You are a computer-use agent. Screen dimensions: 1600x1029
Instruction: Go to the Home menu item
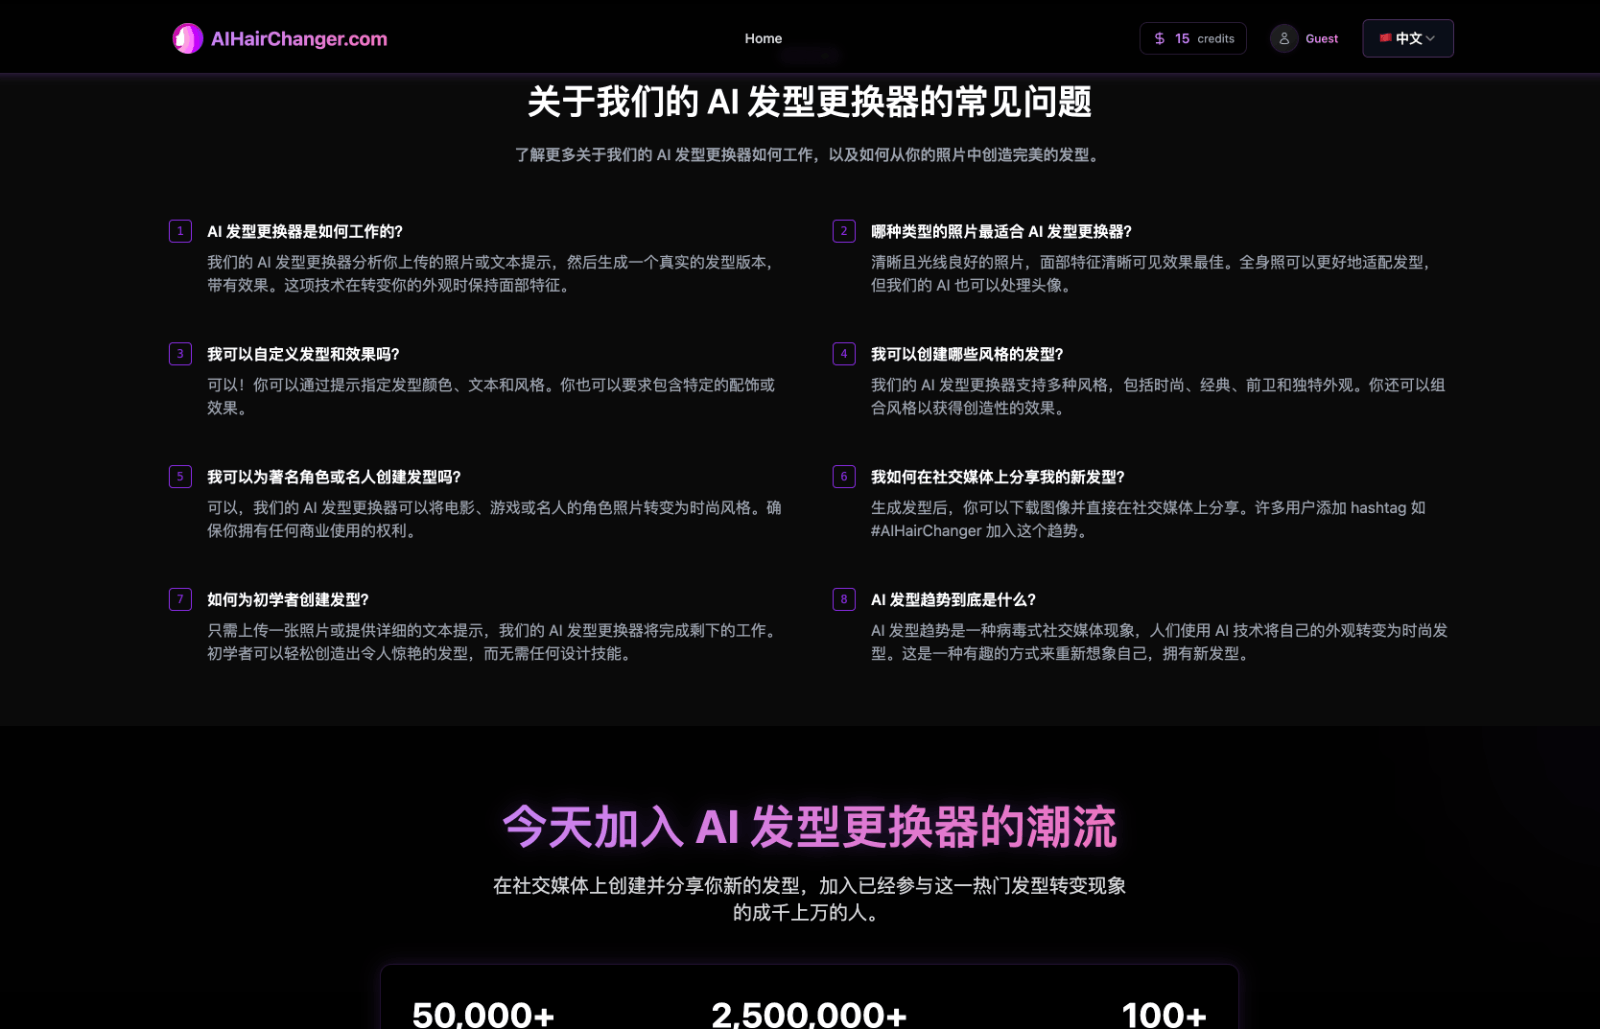[x=763, y=38]
